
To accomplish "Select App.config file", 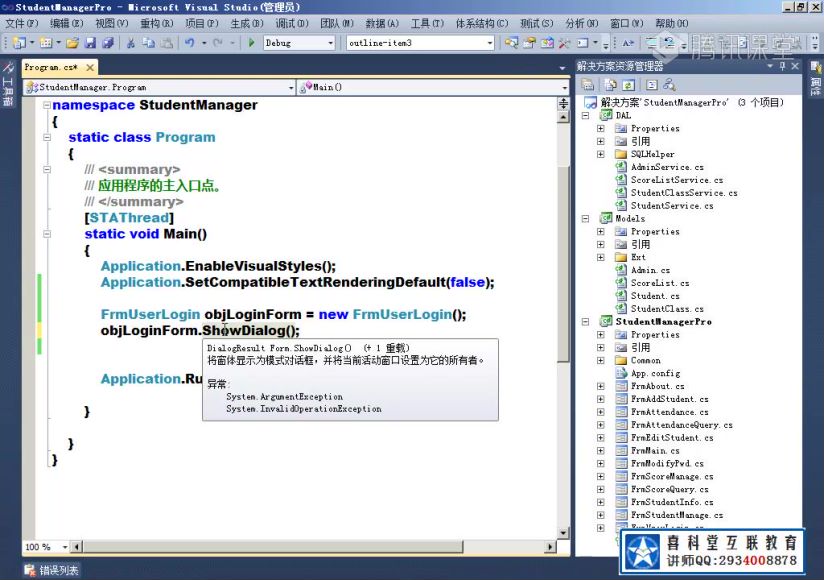I will point(655,374).
